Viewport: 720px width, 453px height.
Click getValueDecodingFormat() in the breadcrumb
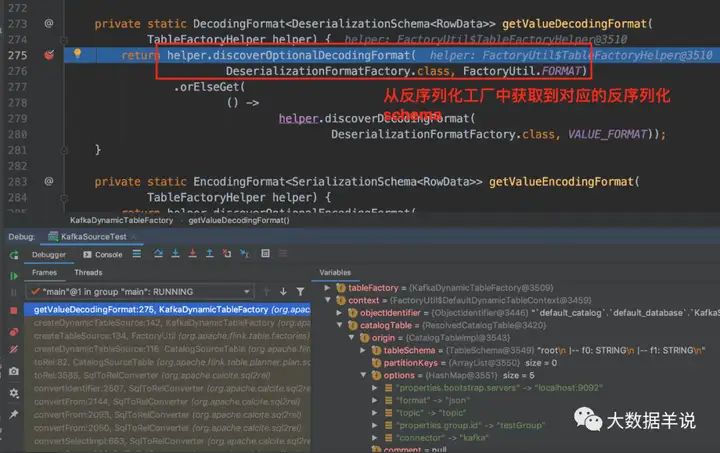click(239, 221)
